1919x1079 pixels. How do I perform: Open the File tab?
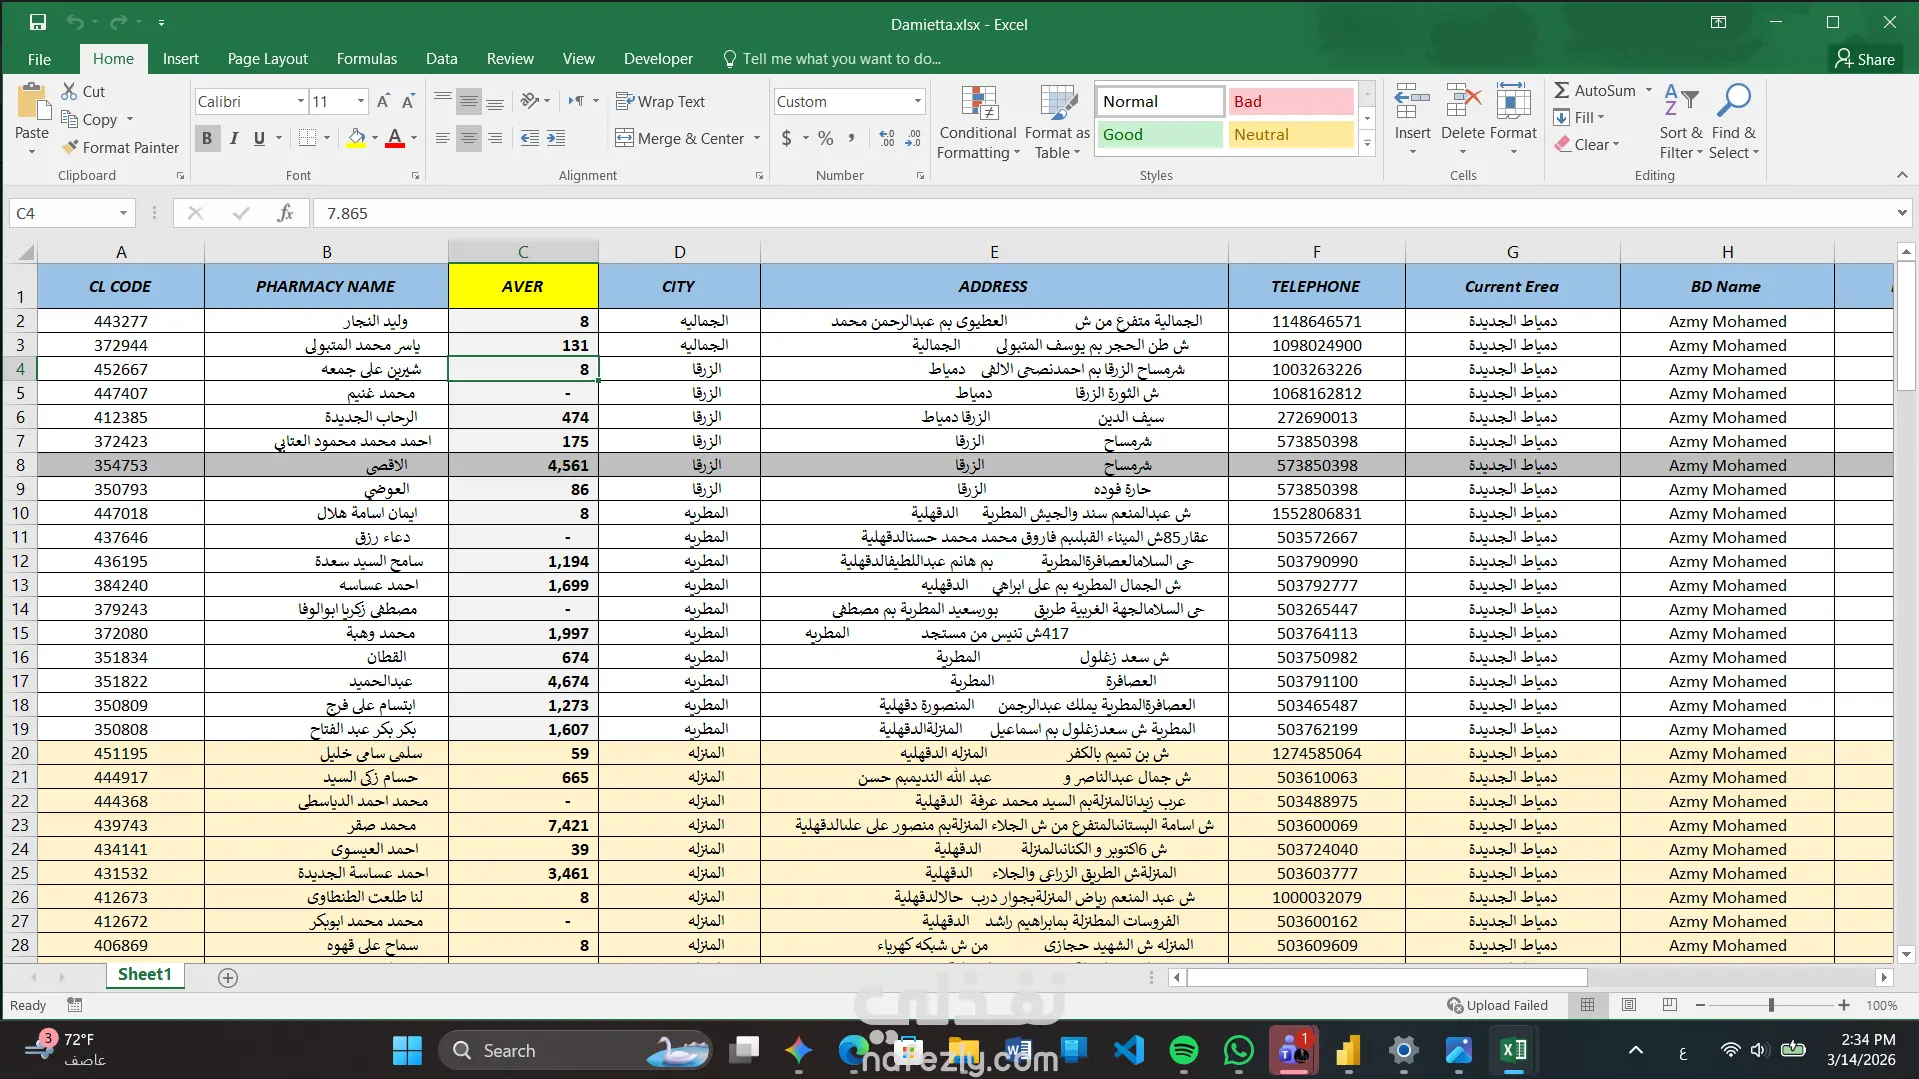point(39,59)
